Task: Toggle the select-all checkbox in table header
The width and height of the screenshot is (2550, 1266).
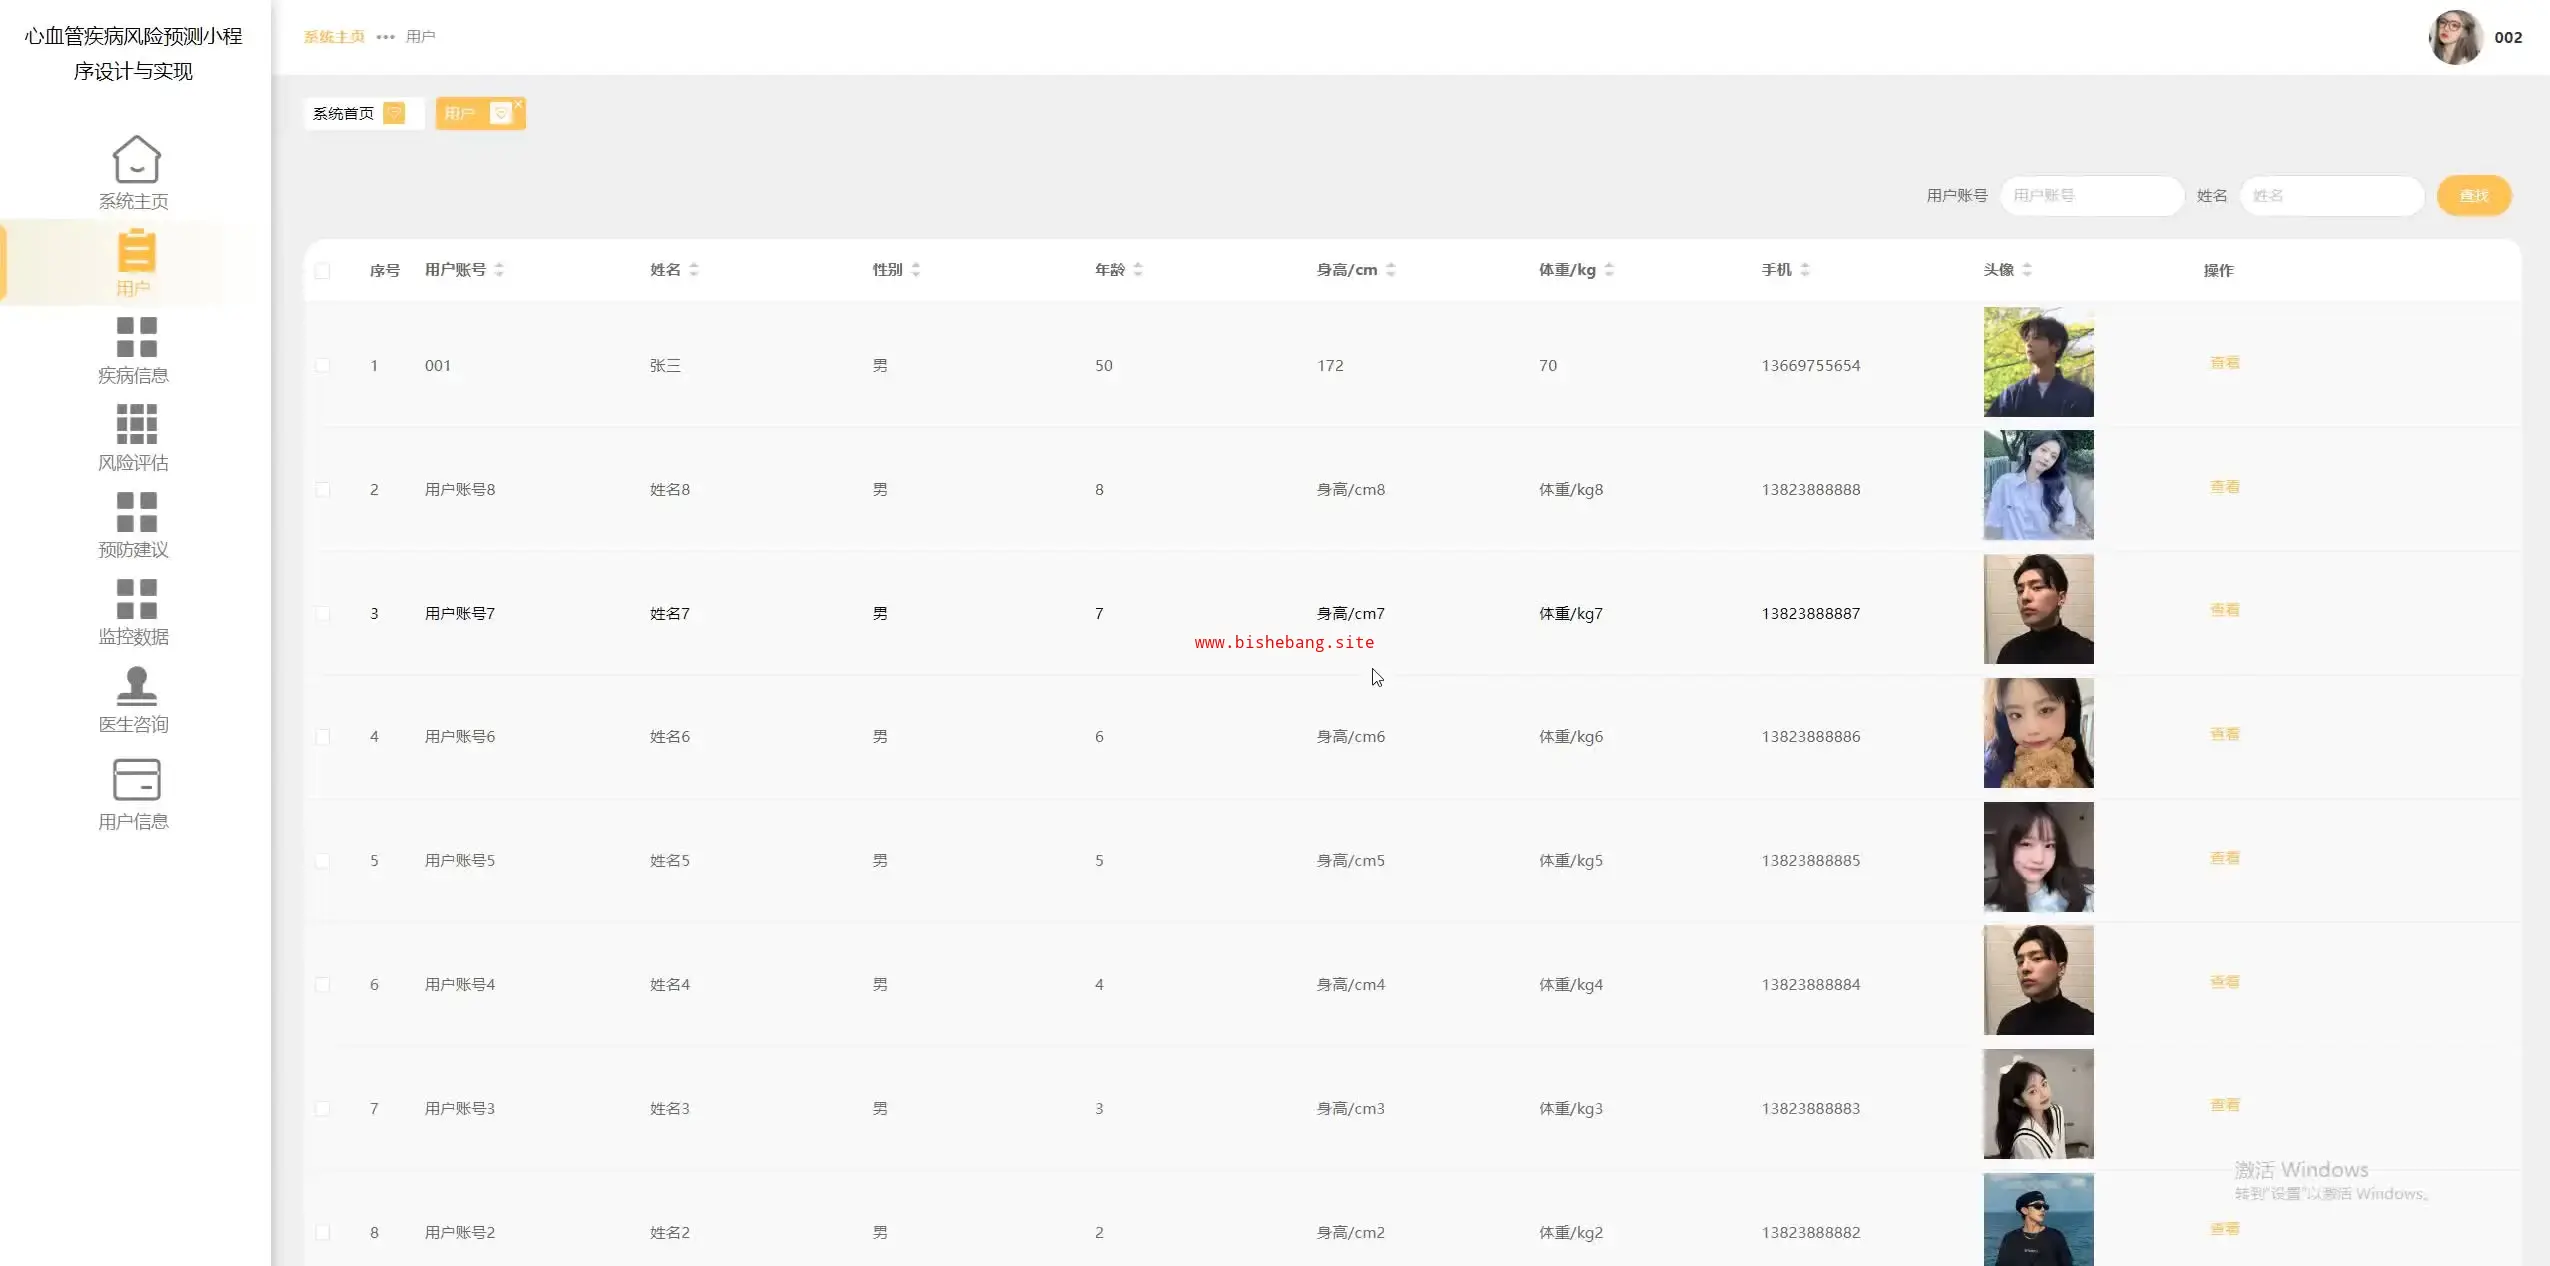Action: coord(322,271)
